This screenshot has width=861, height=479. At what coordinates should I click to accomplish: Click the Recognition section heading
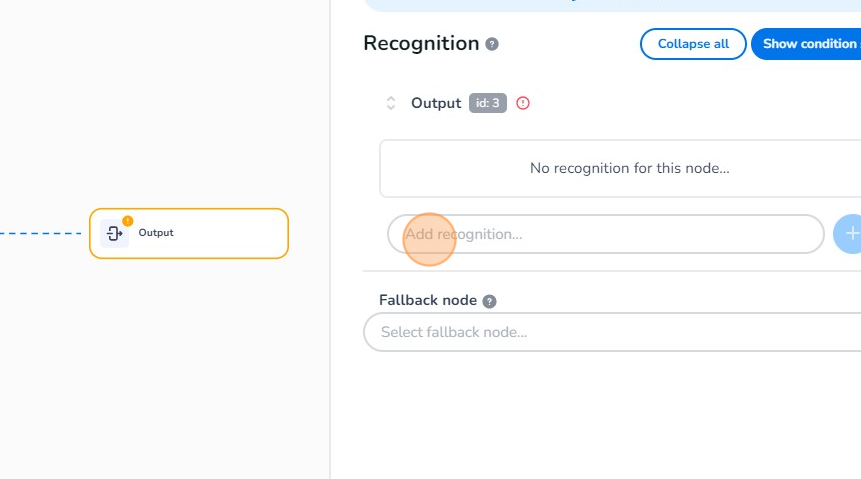(421, 43)
